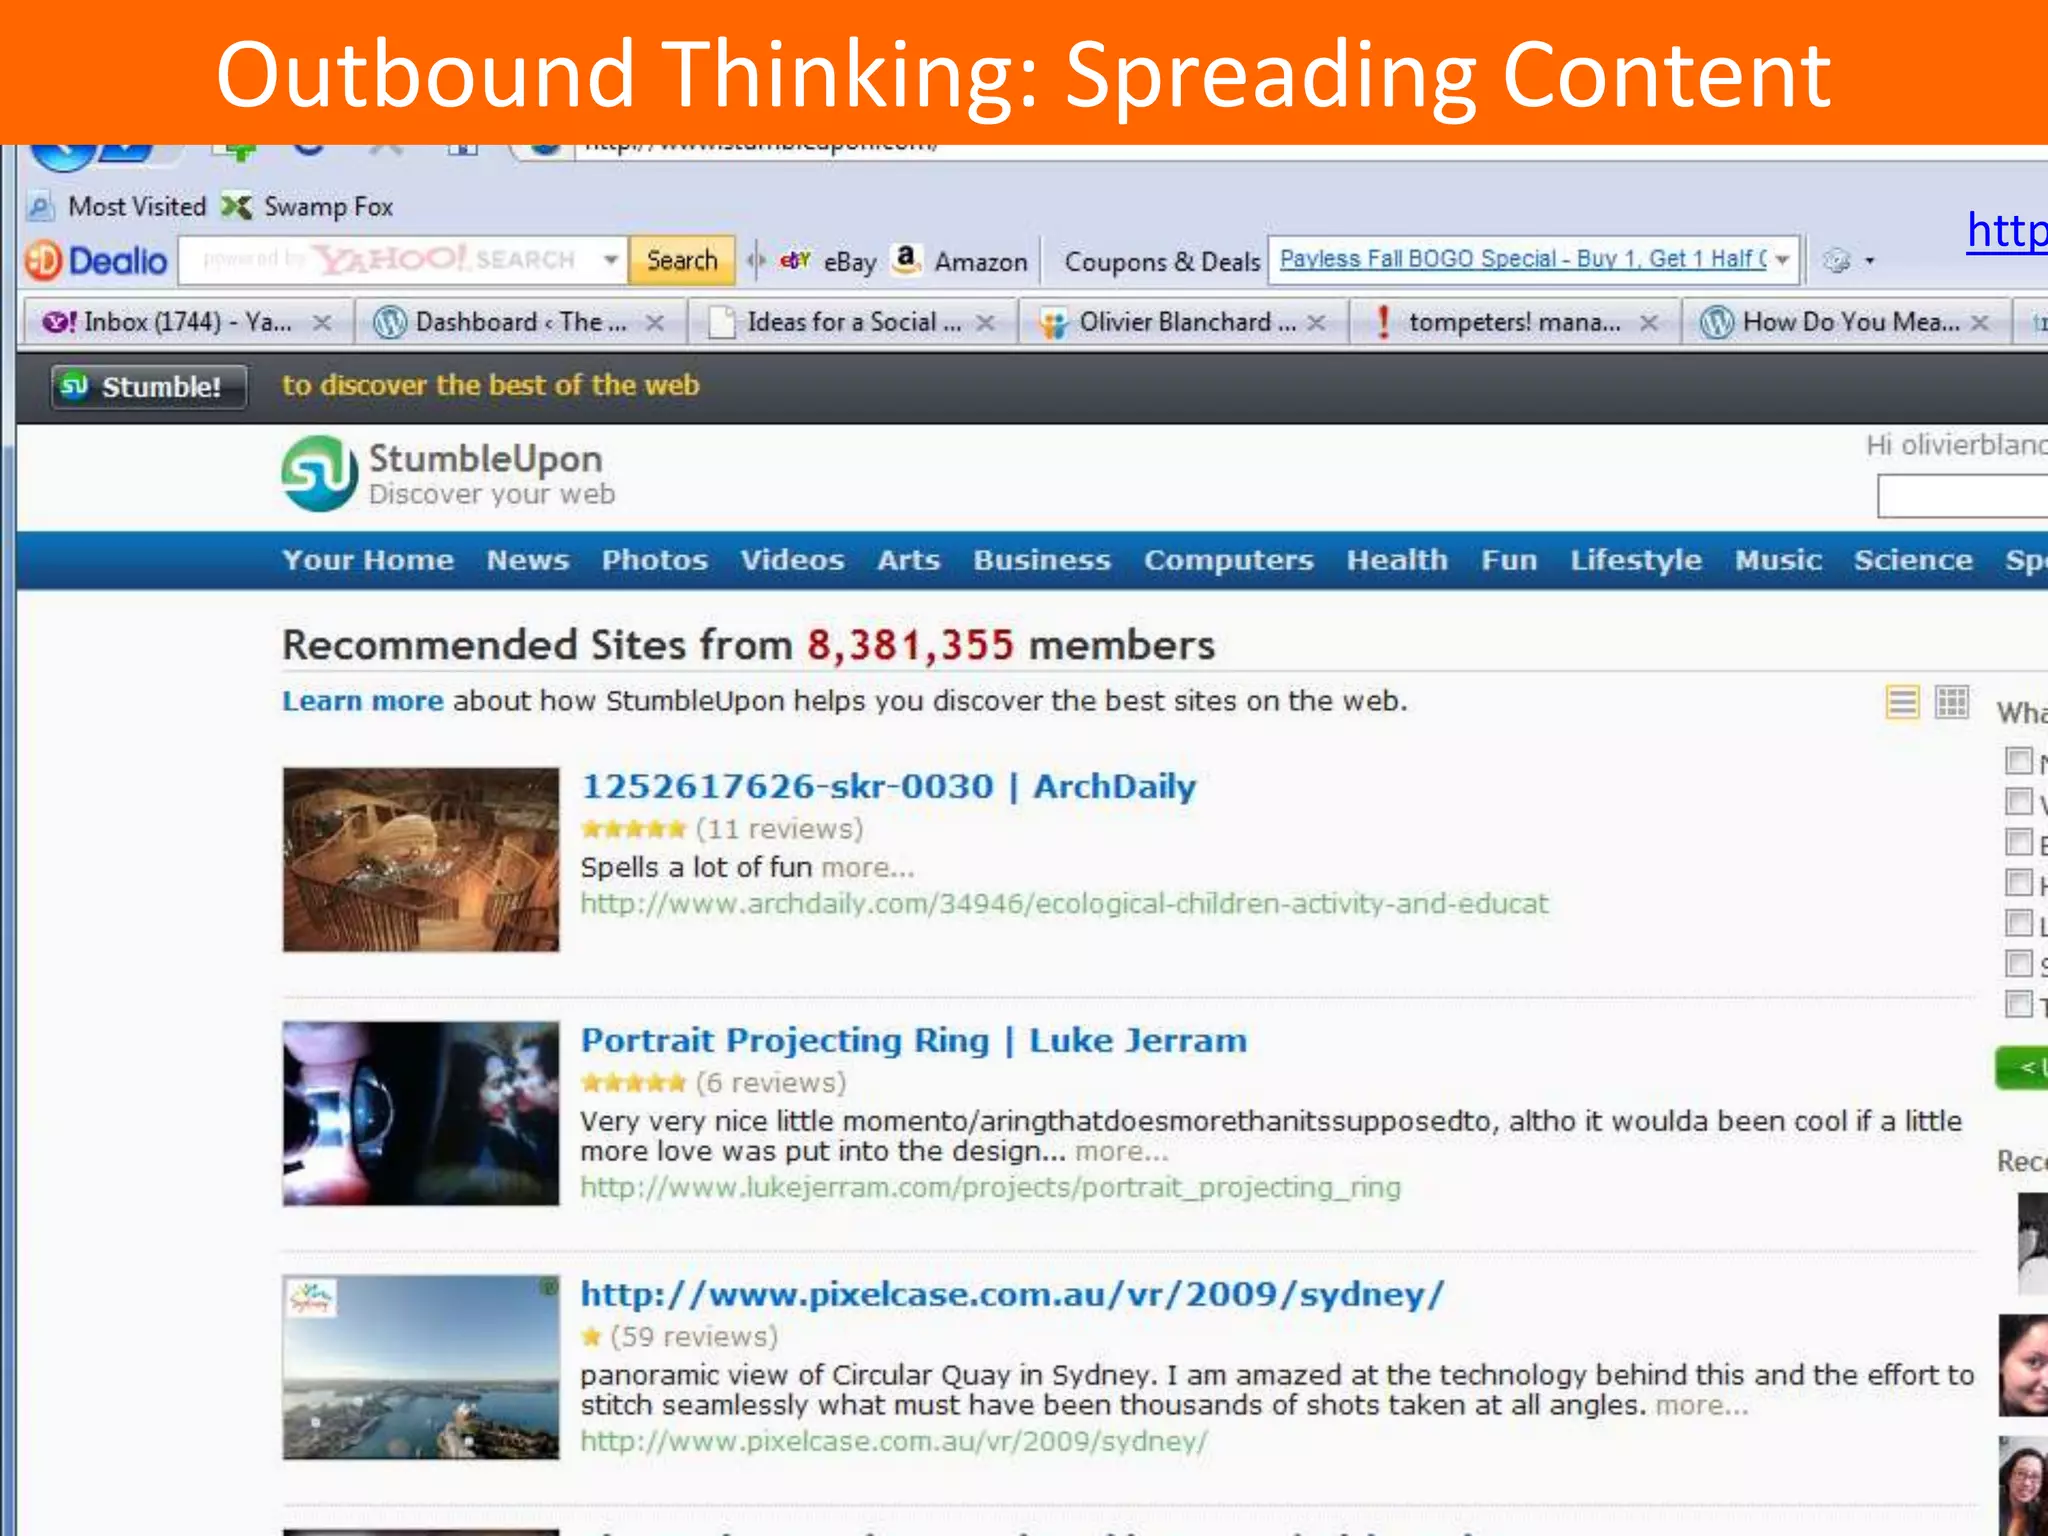Expand the Payless Fall BOGO deals dropdown
Viewport: 2048px width, 1536px height.
click(x=1783, y=260)
